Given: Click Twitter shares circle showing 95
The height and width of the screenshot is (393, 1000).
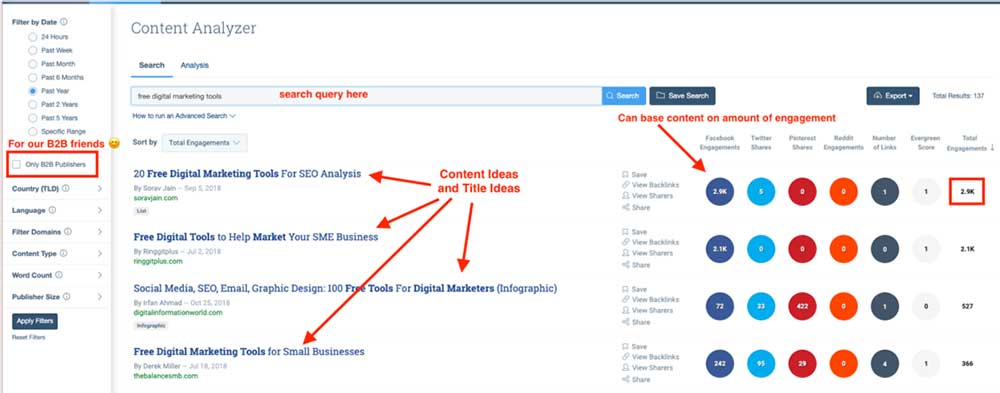Looking at the screenshot, I should coord(761,364).
